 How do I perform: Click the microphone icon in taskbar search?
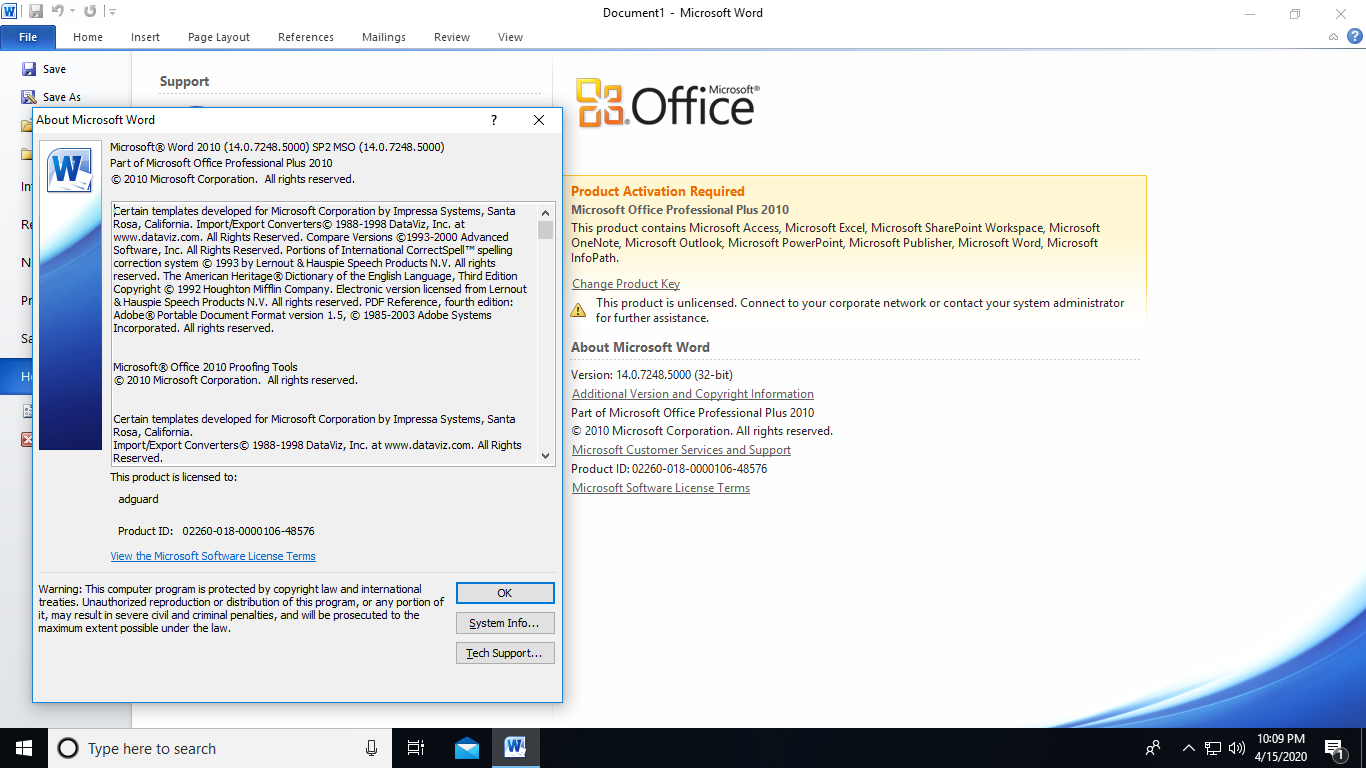371,748
